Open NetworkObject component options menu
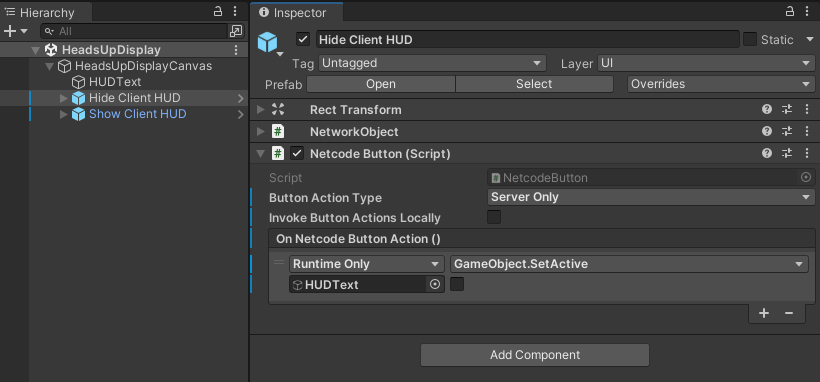Viewport: 820px width, 382px height. pos(806,131)
